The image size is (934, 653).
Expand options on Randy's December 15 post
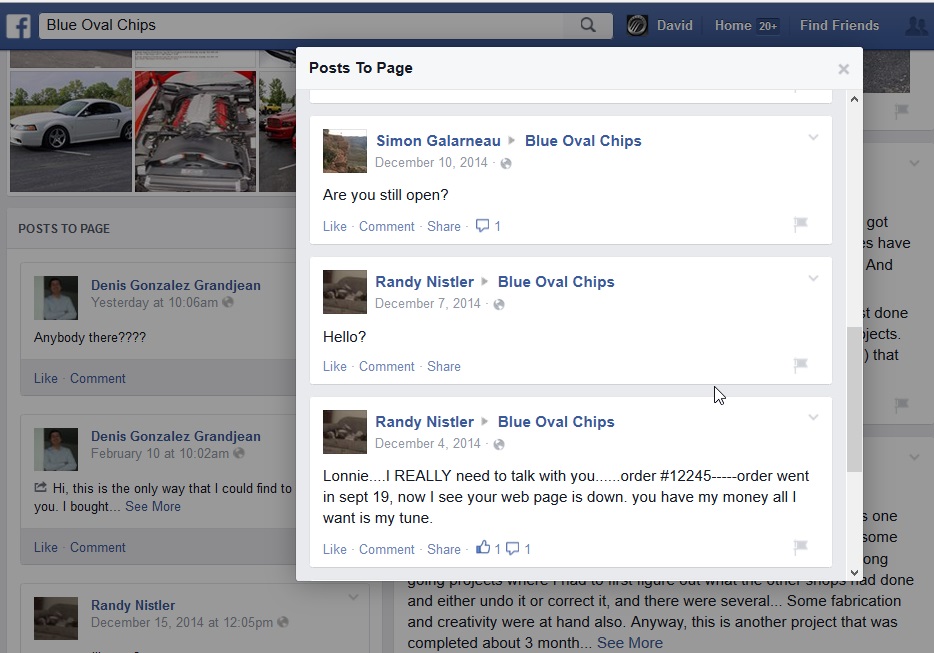tap(353, 597)
